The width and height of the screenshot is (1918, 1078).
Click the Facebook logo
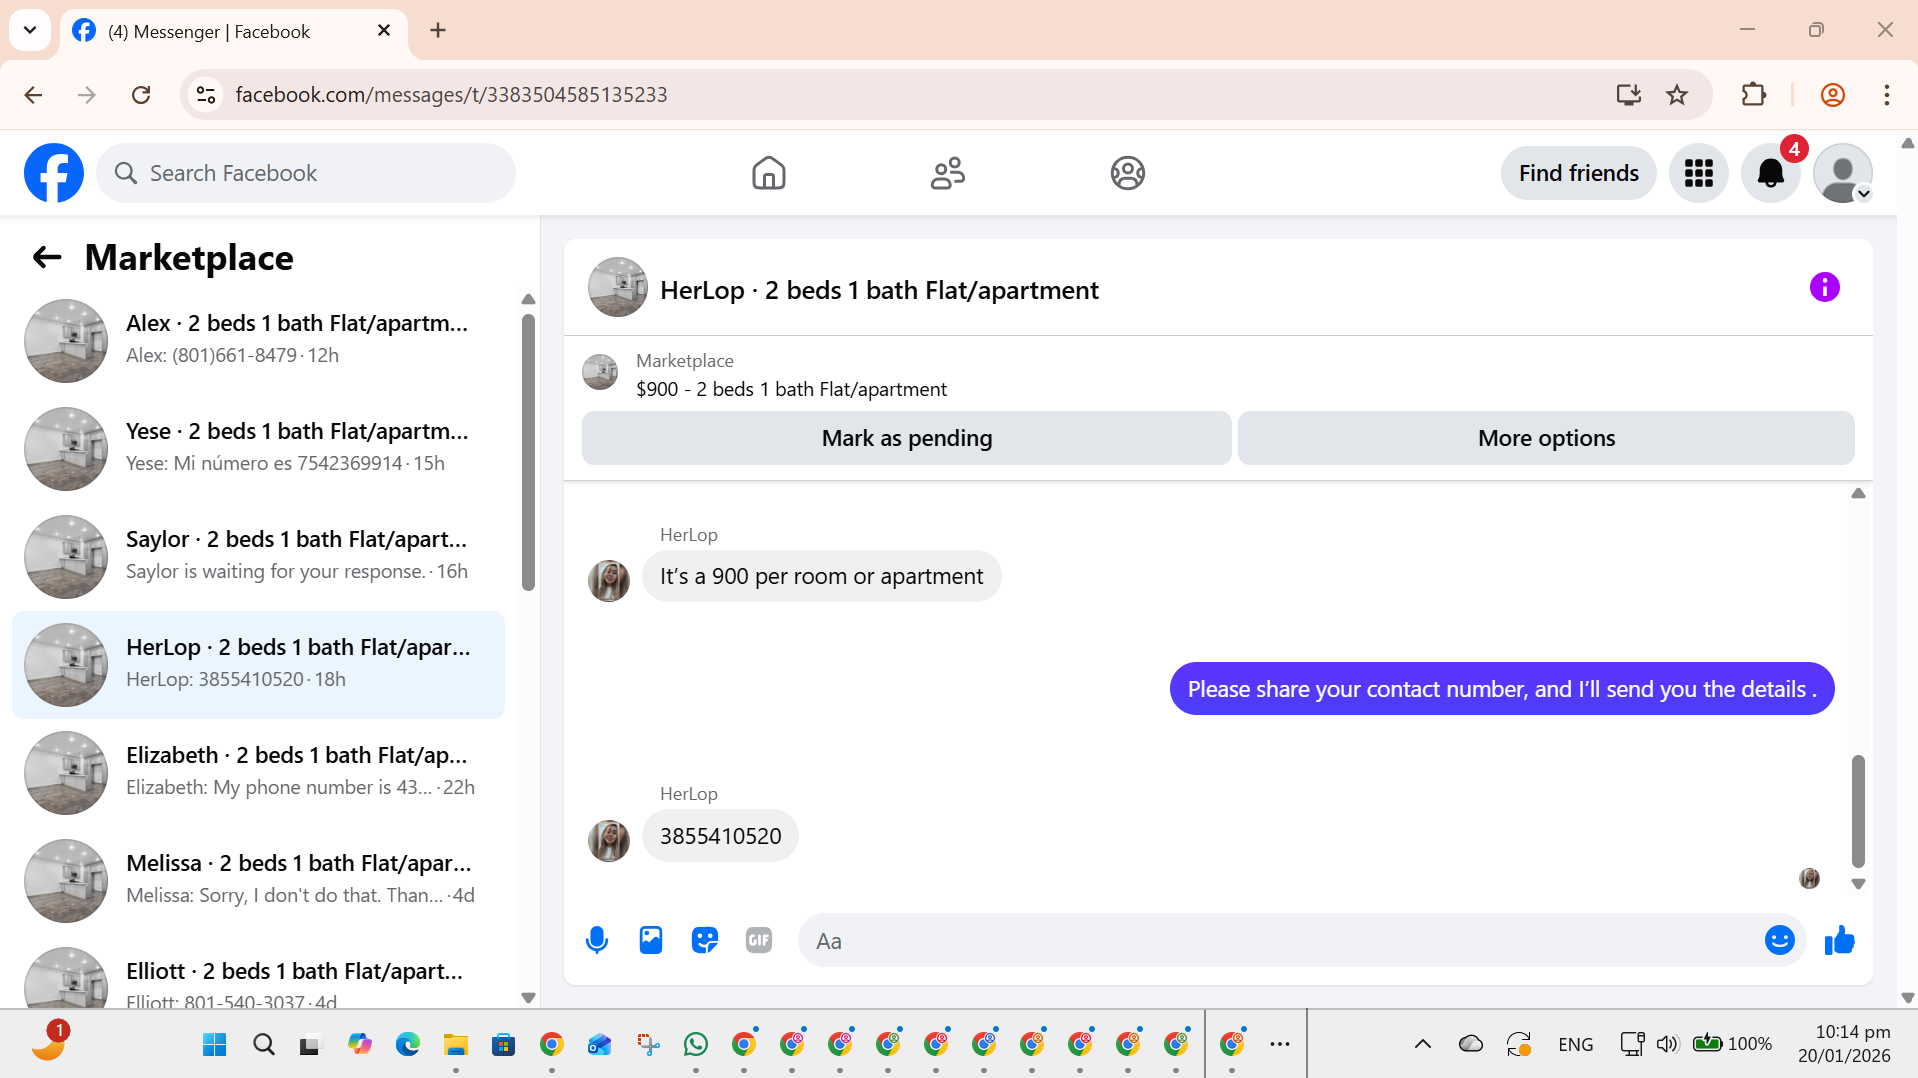coord(54,173)
